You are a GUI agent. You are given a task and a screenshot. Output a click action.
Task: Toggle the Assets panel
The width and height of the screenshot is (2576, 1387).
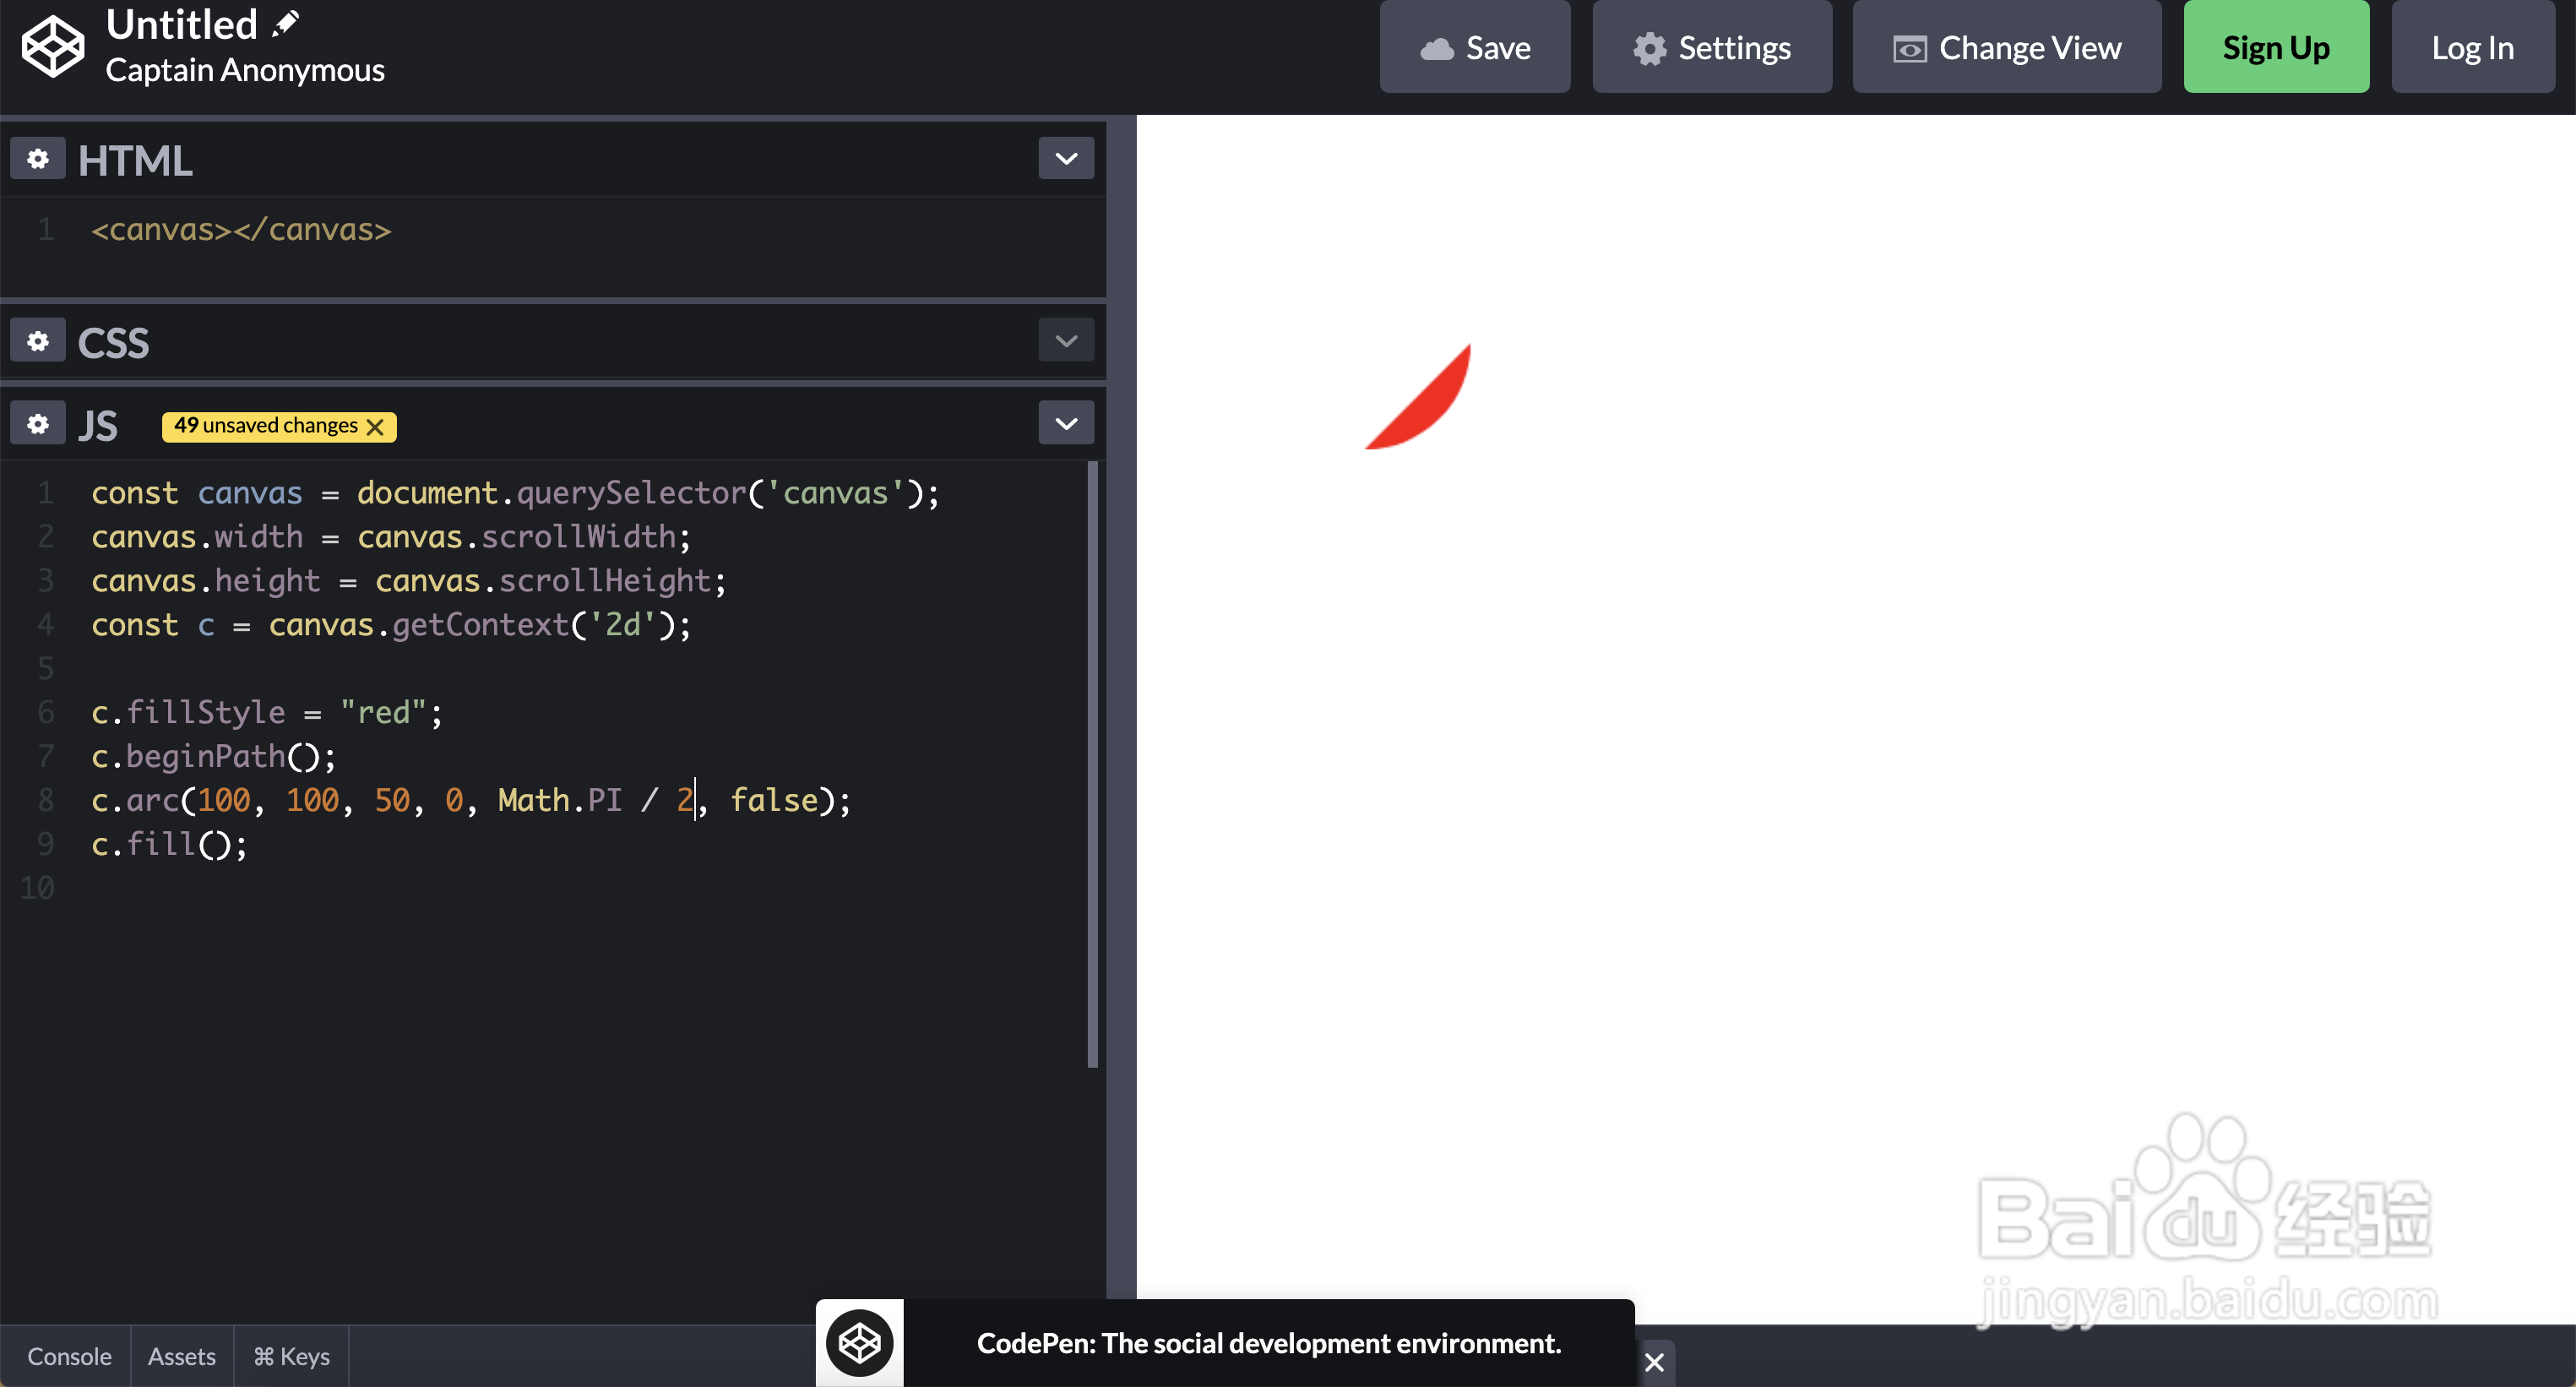pos(181,1356)
